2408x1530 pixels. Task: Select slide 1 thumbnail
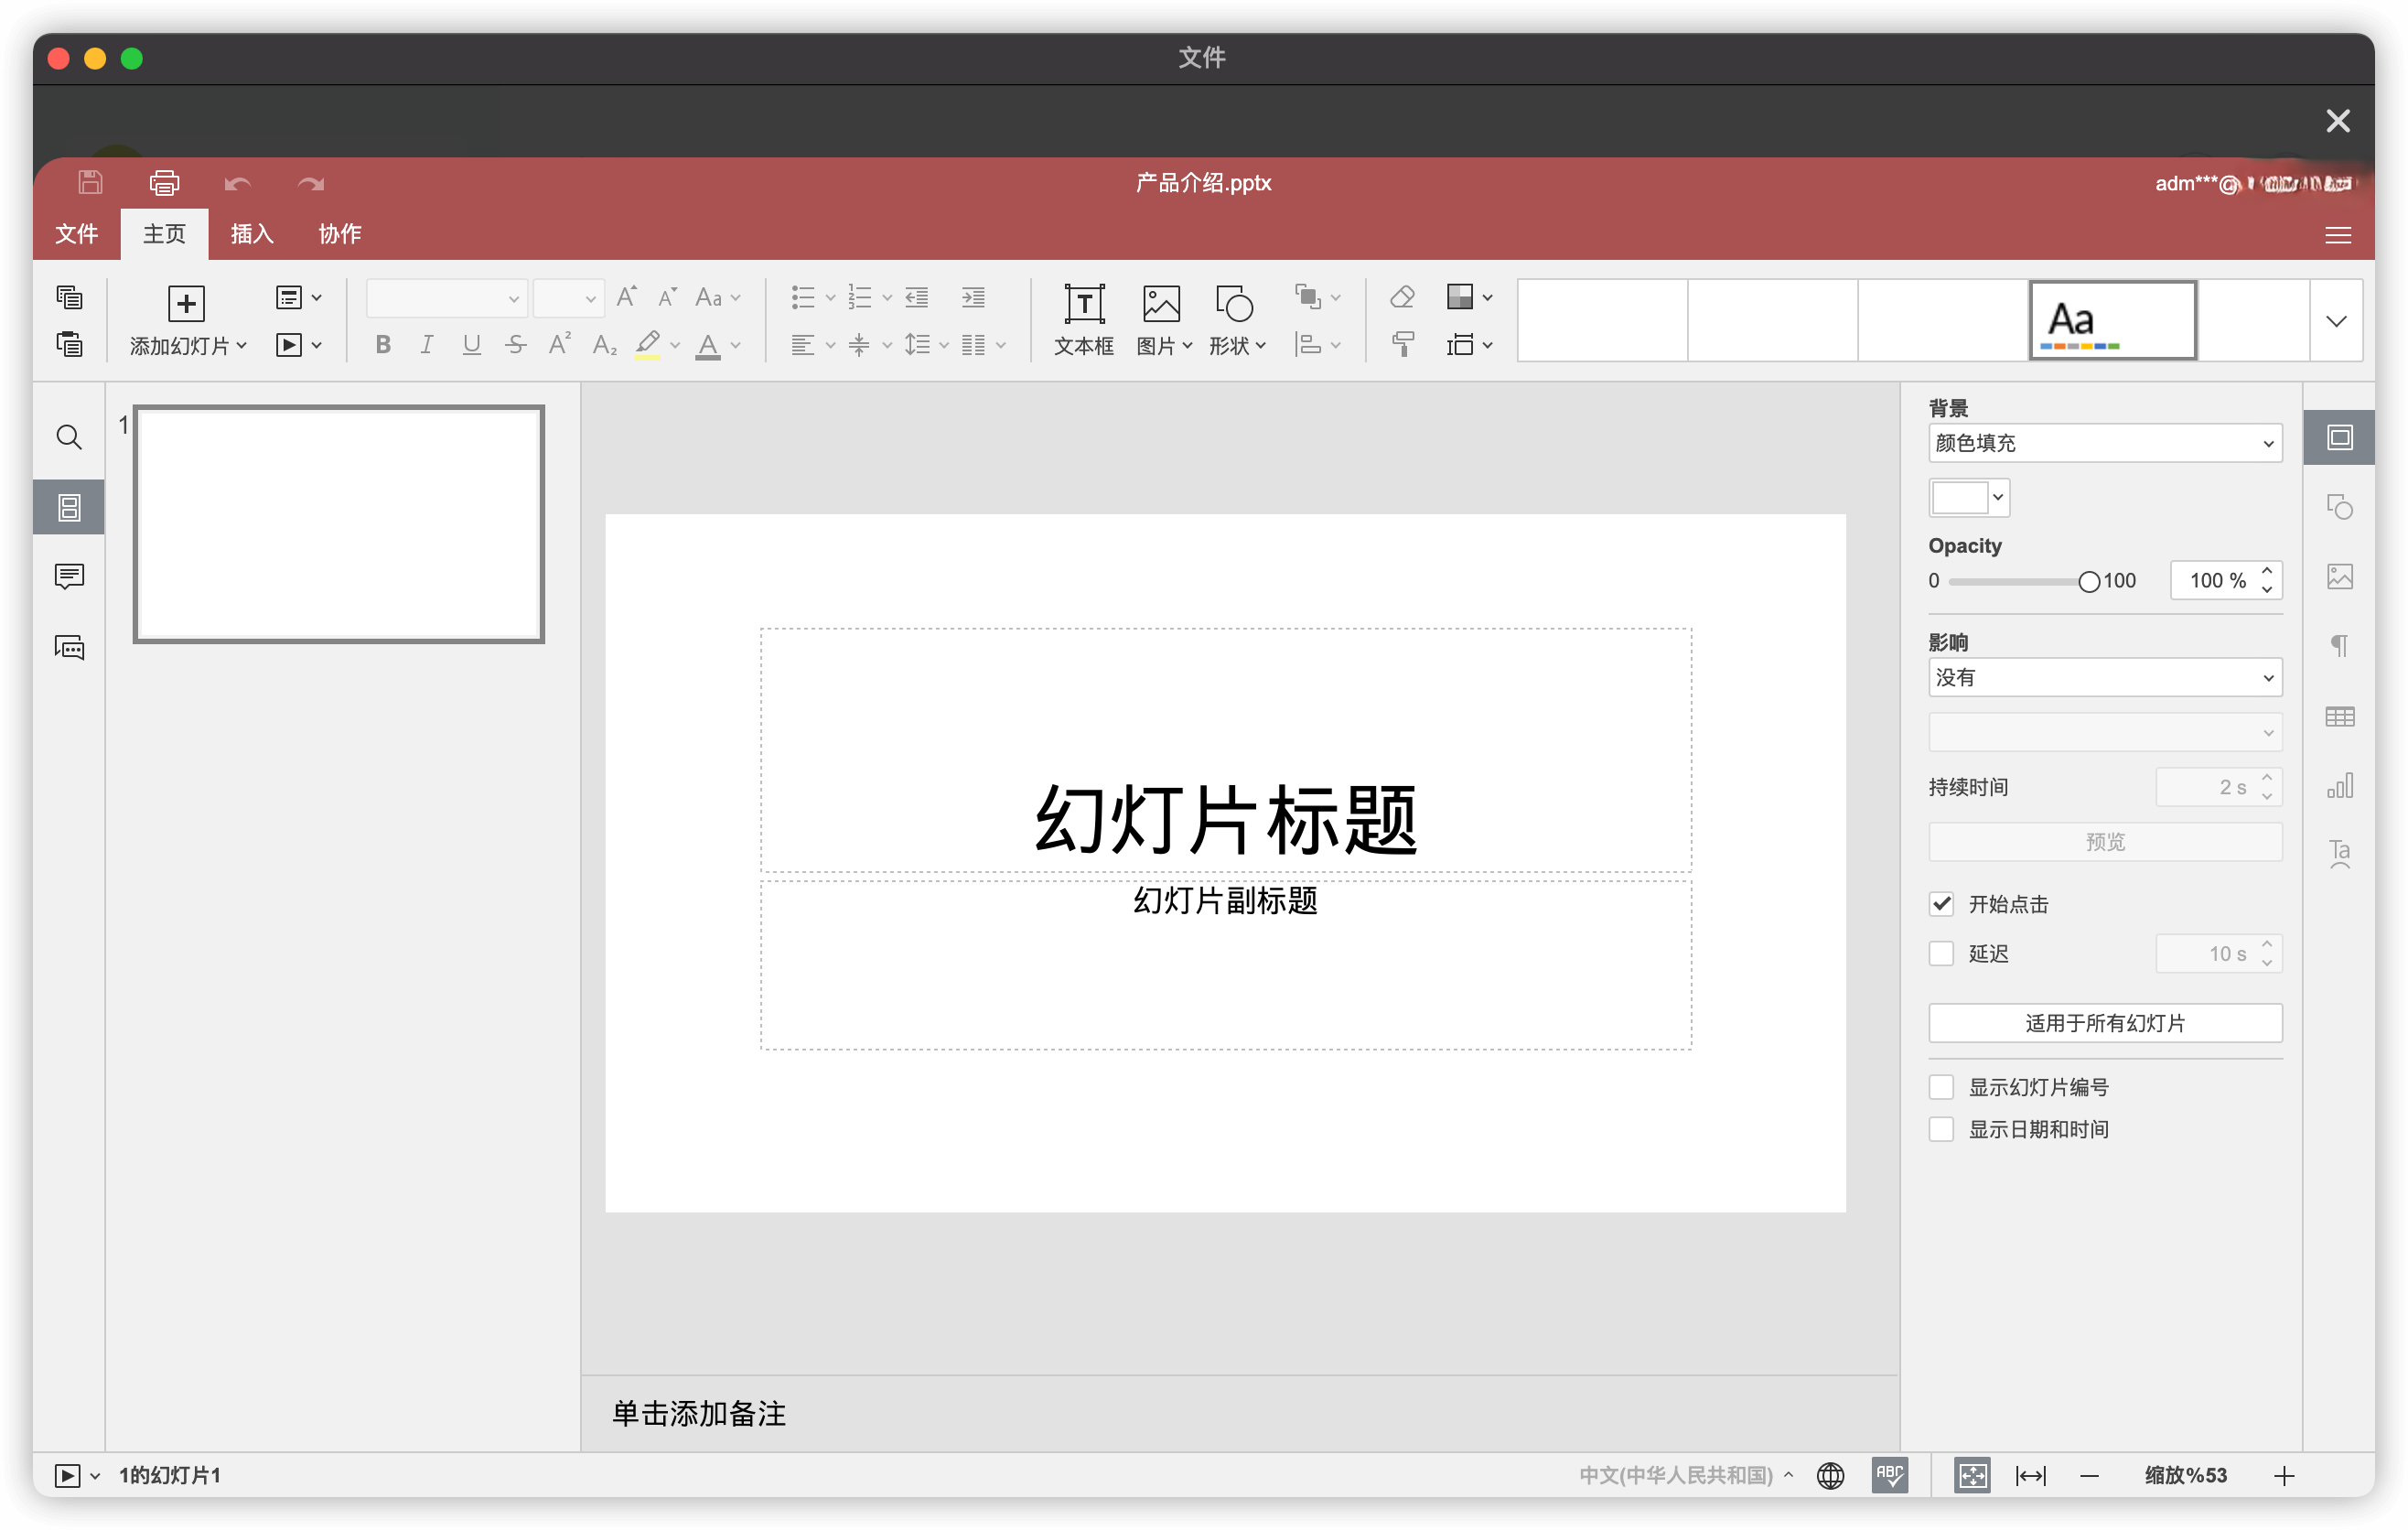click(338, 524)
